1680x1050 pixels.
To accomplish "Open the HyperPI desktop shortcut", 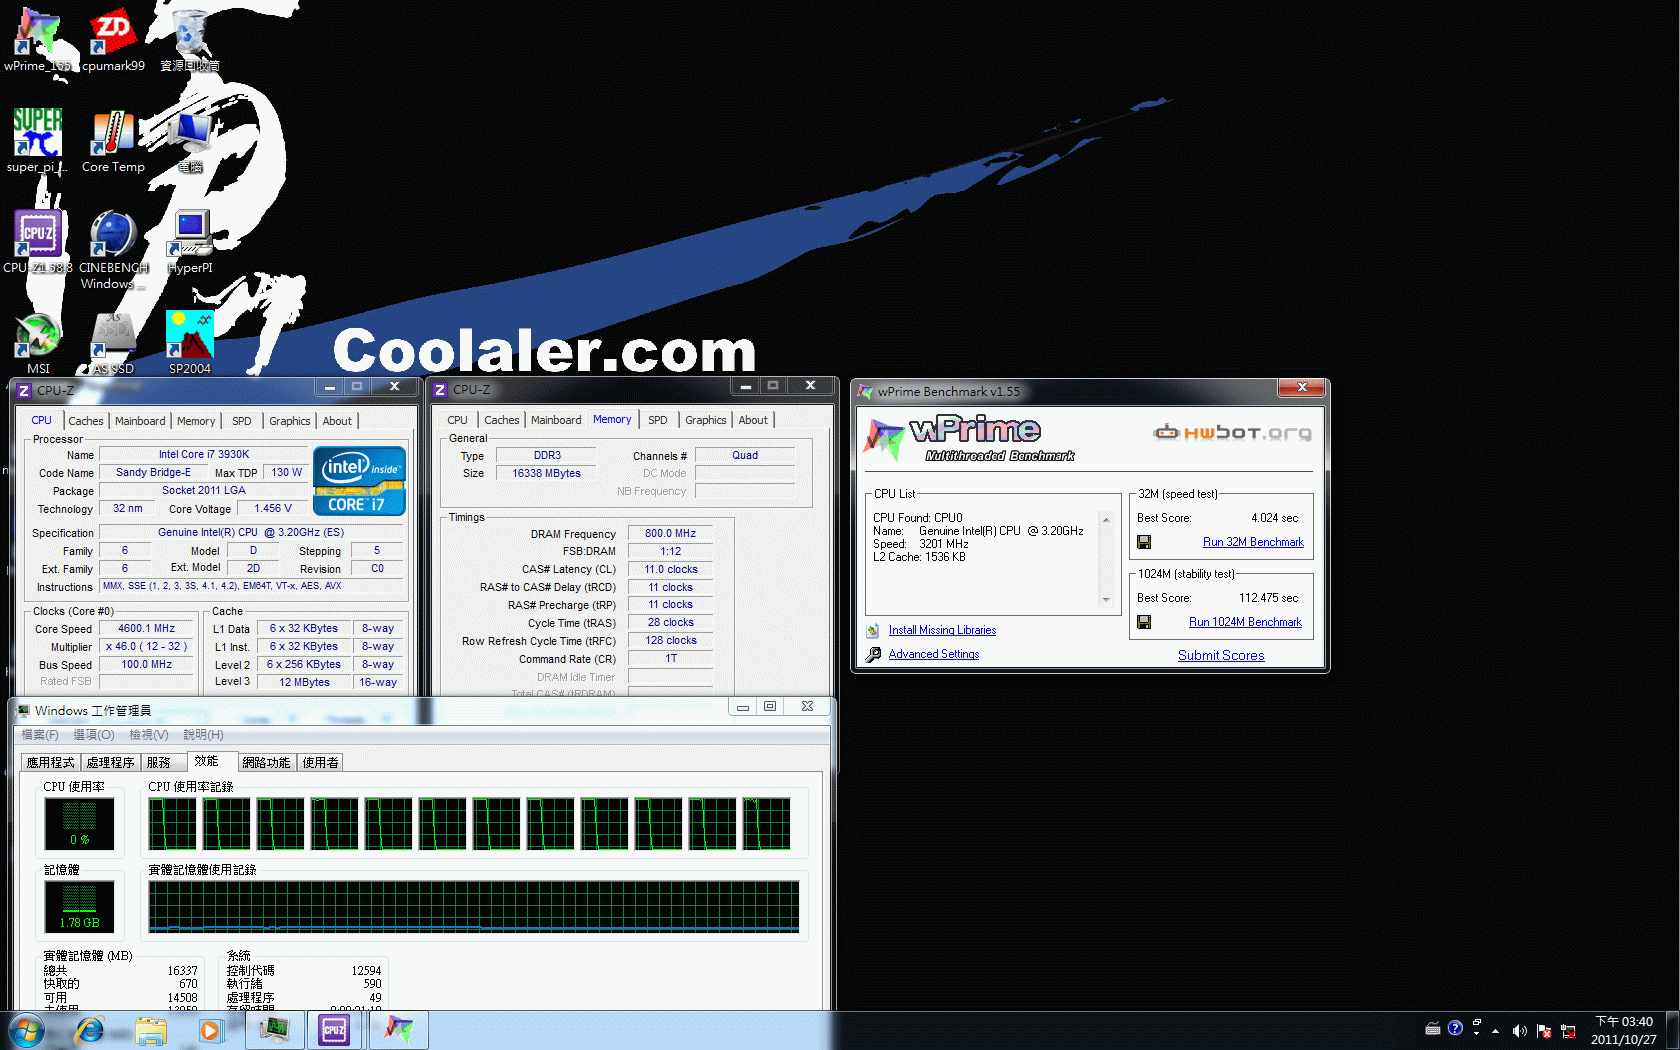I will [x=190, y=242].
